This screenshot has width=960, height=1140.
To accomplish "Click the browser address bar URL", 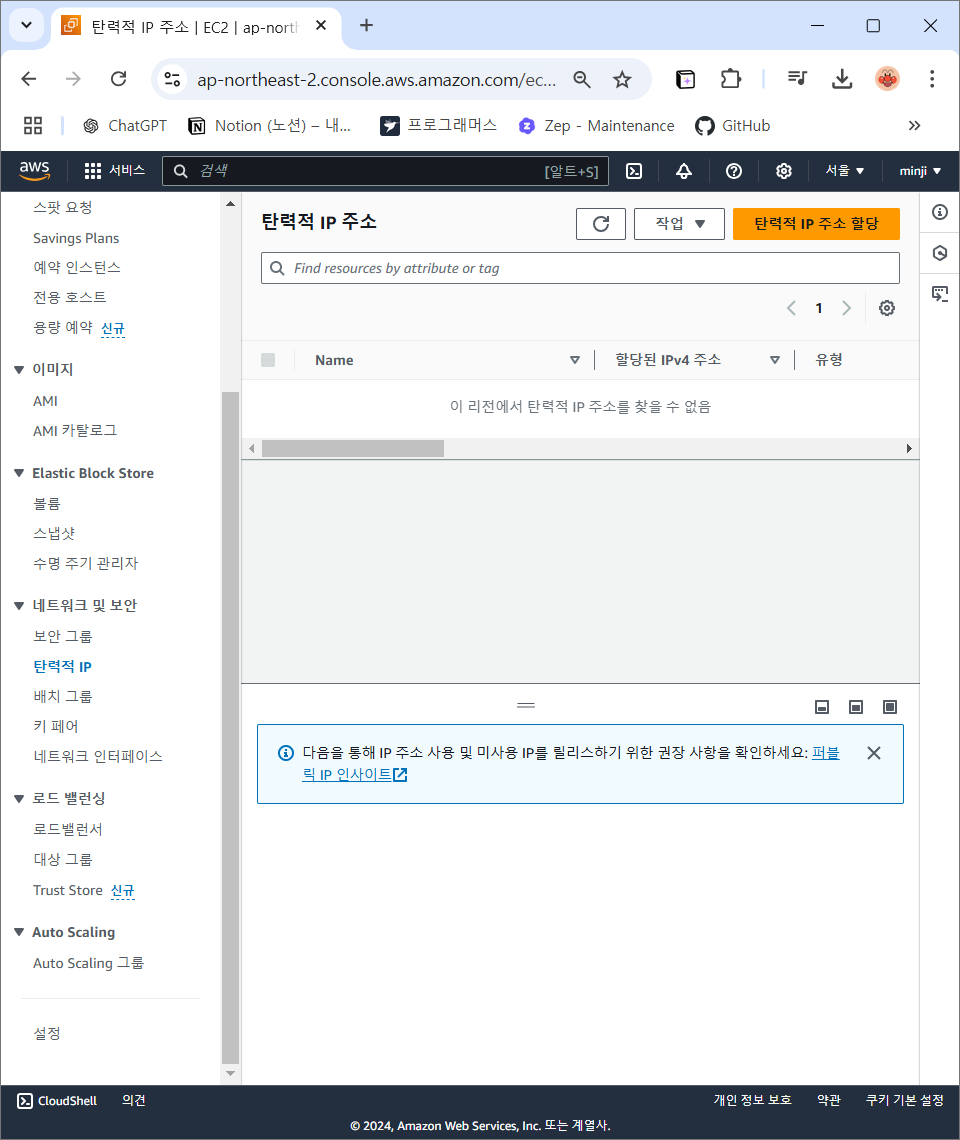I will click(x=376, y=79).
